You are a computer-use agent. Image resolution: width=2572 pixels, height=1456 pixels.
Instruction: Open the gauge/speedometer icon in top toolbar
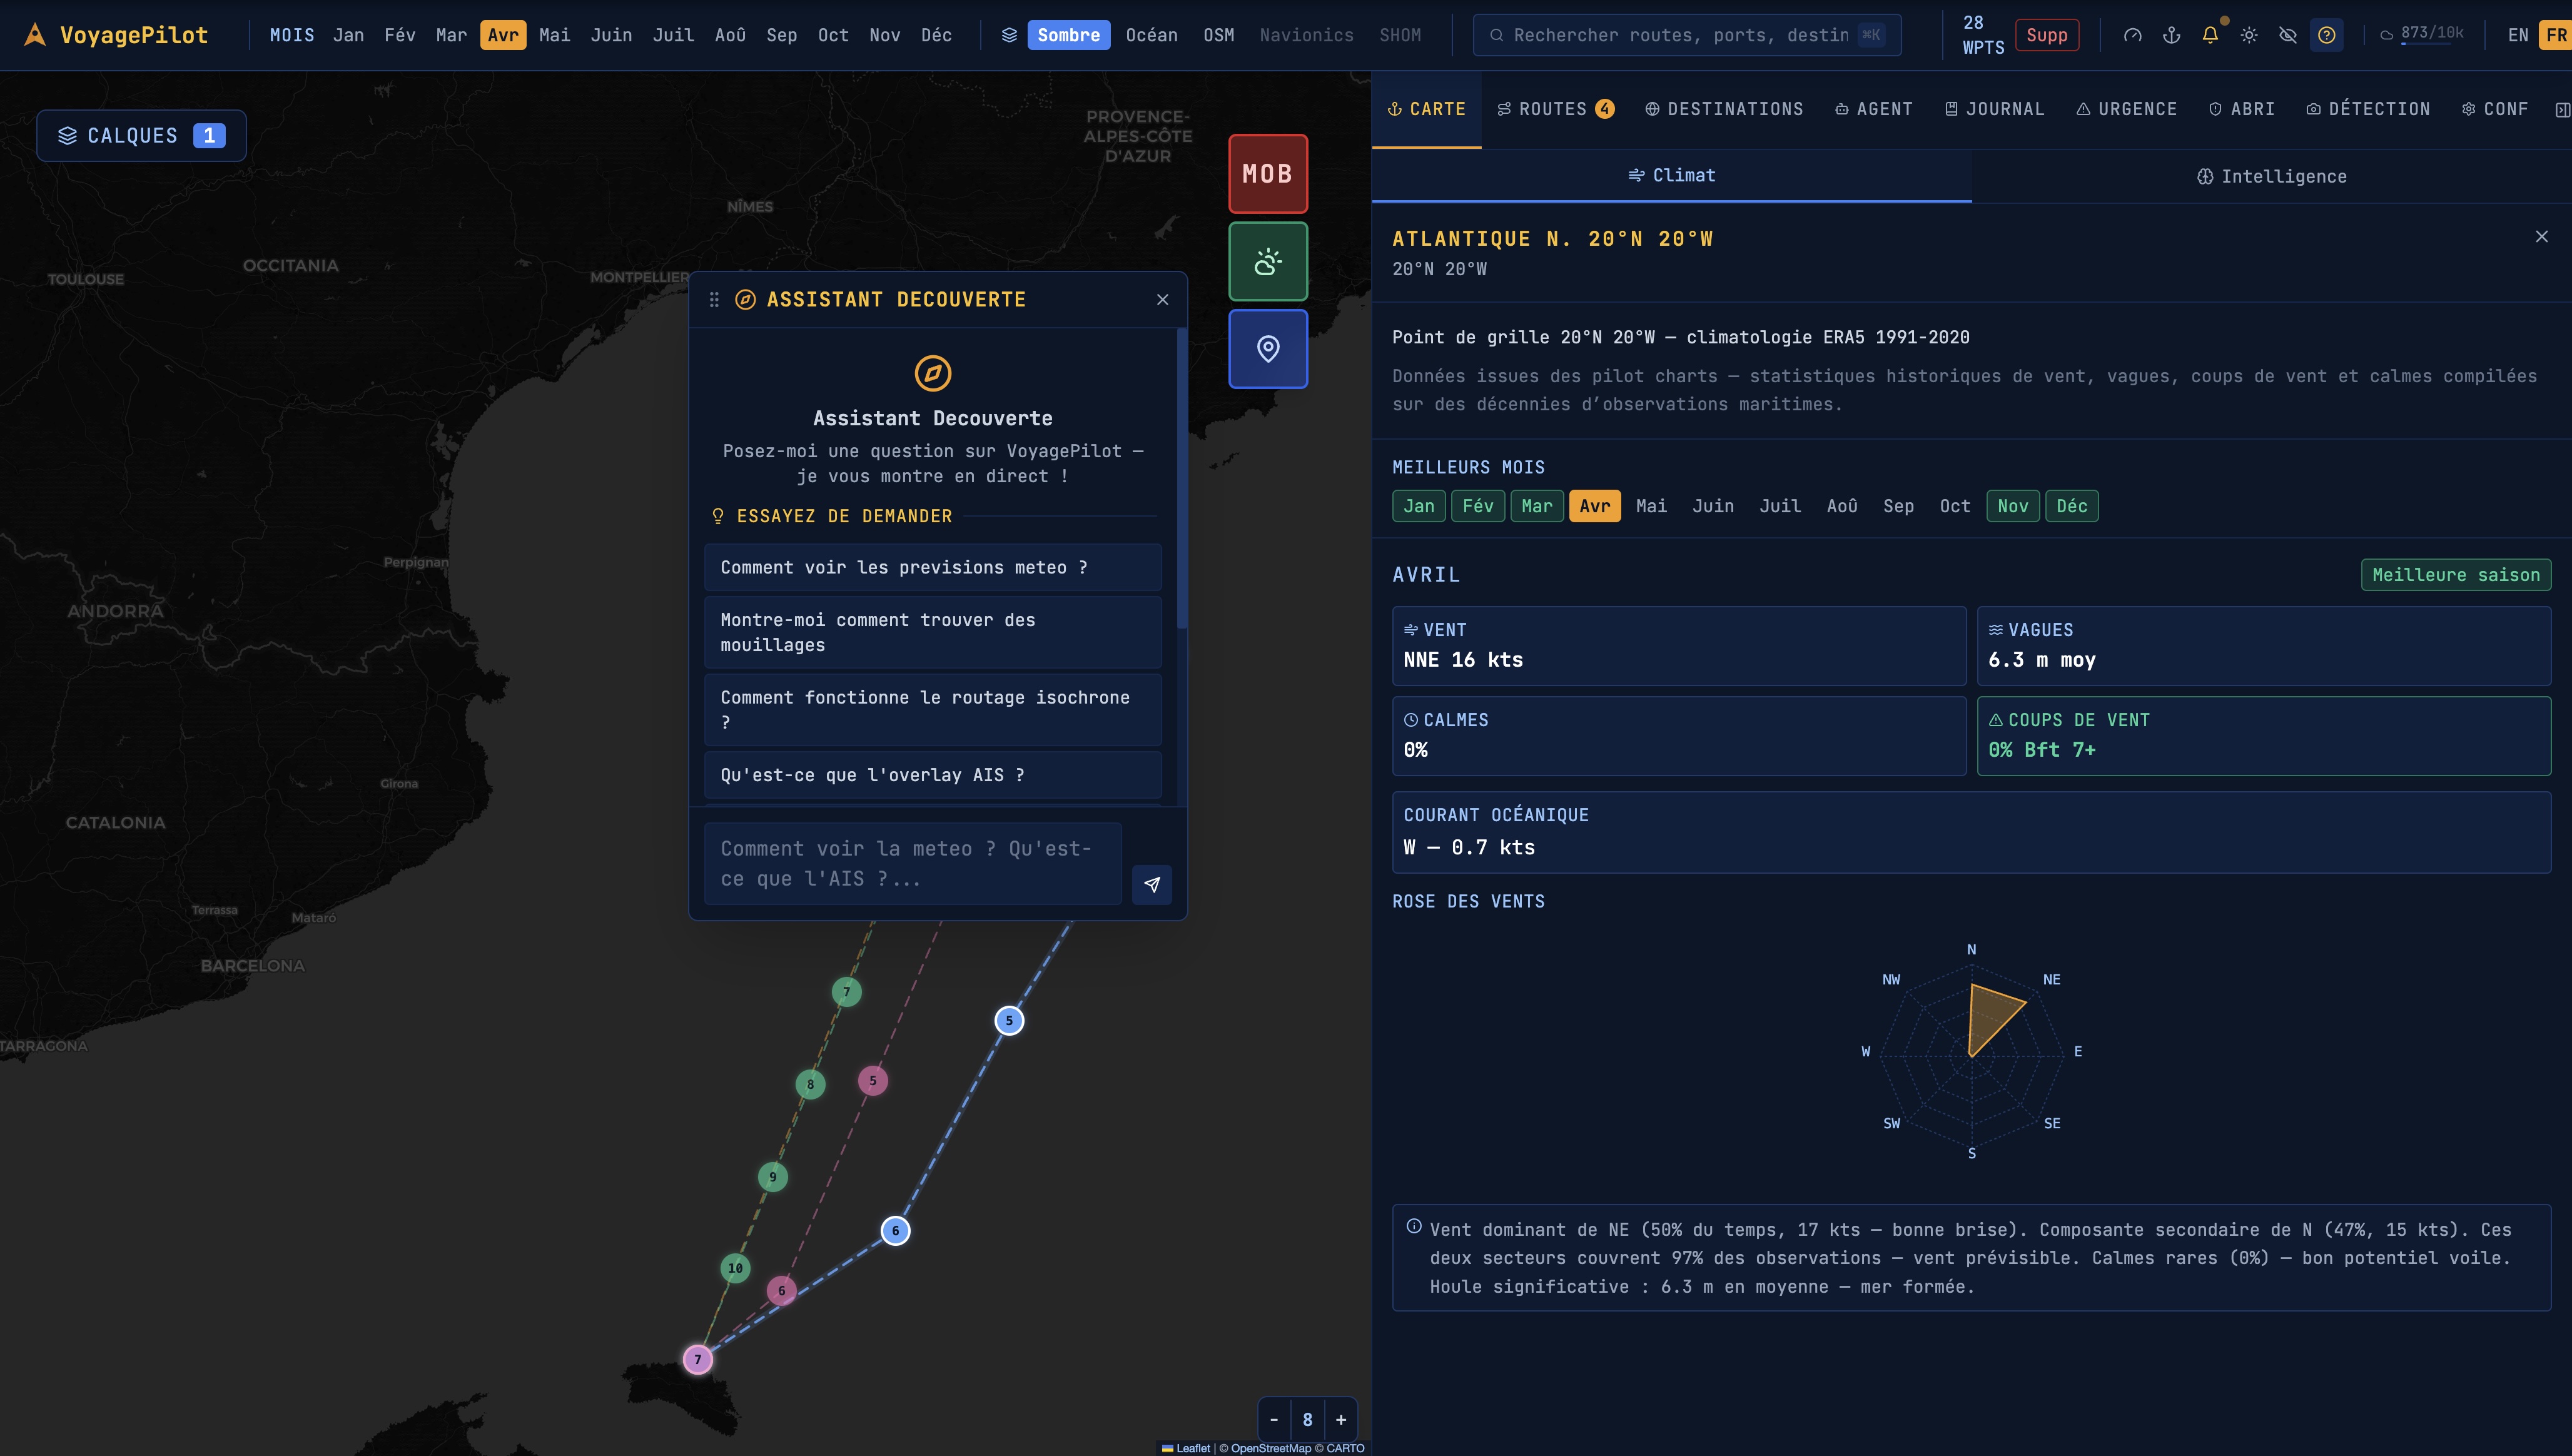[x=2132, y=35]
